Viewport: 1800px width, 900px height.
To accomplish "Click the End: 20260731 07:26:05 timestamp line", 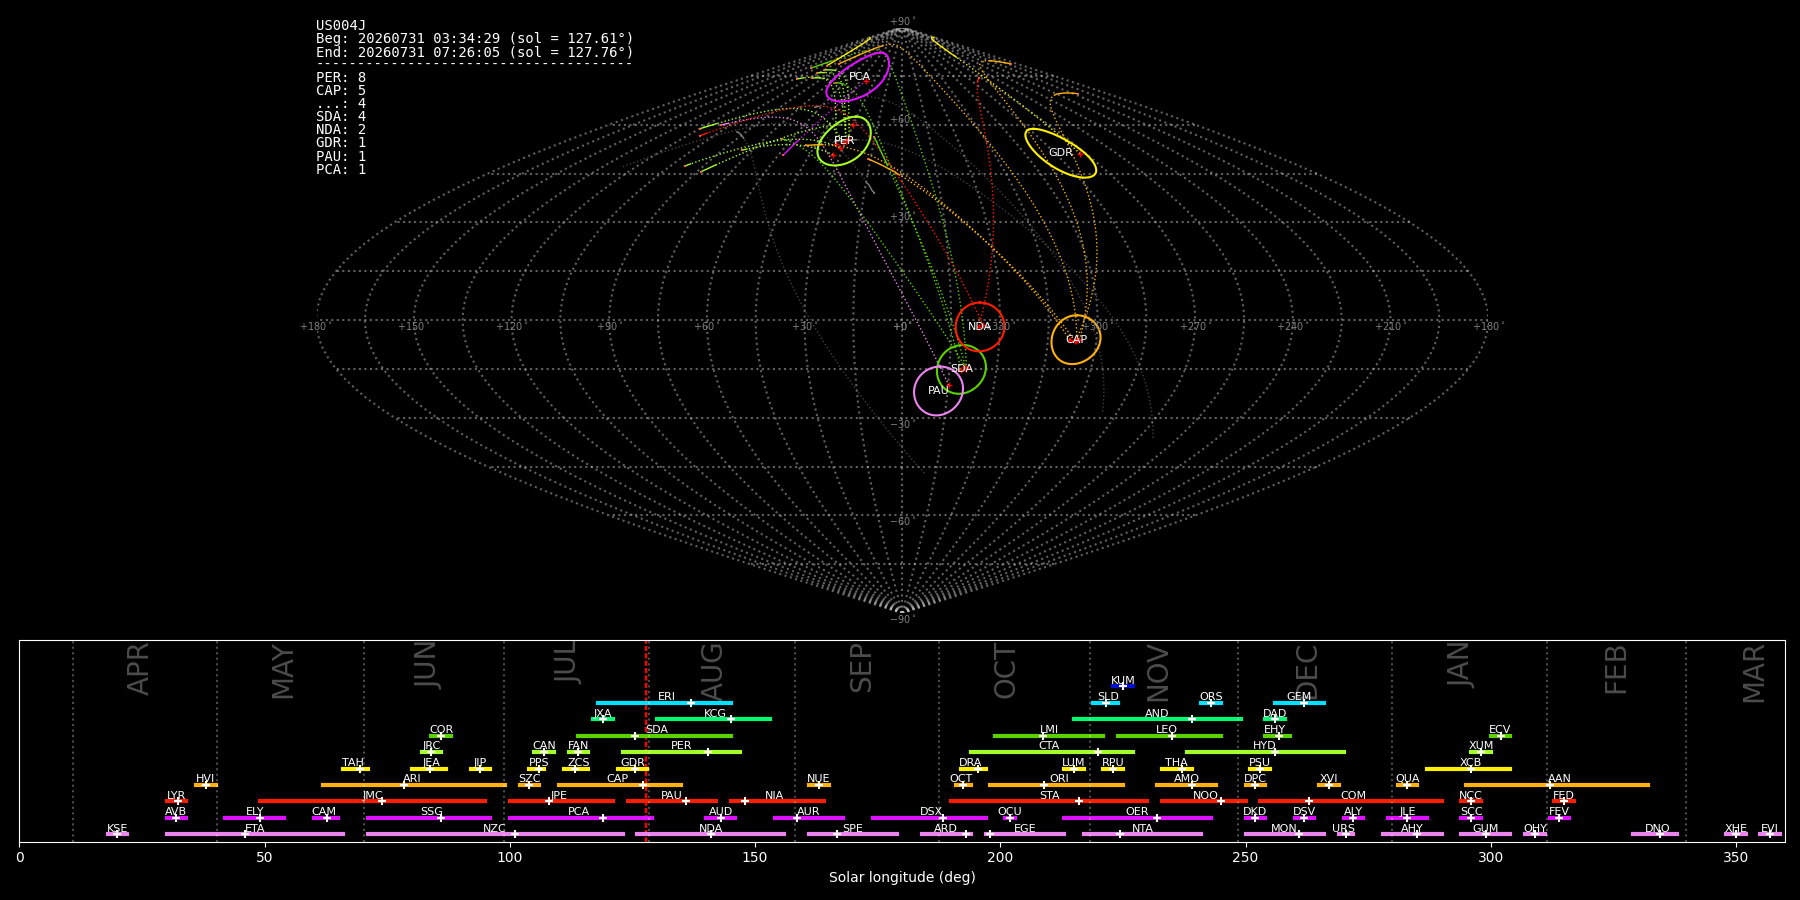I will click(475, 52).
